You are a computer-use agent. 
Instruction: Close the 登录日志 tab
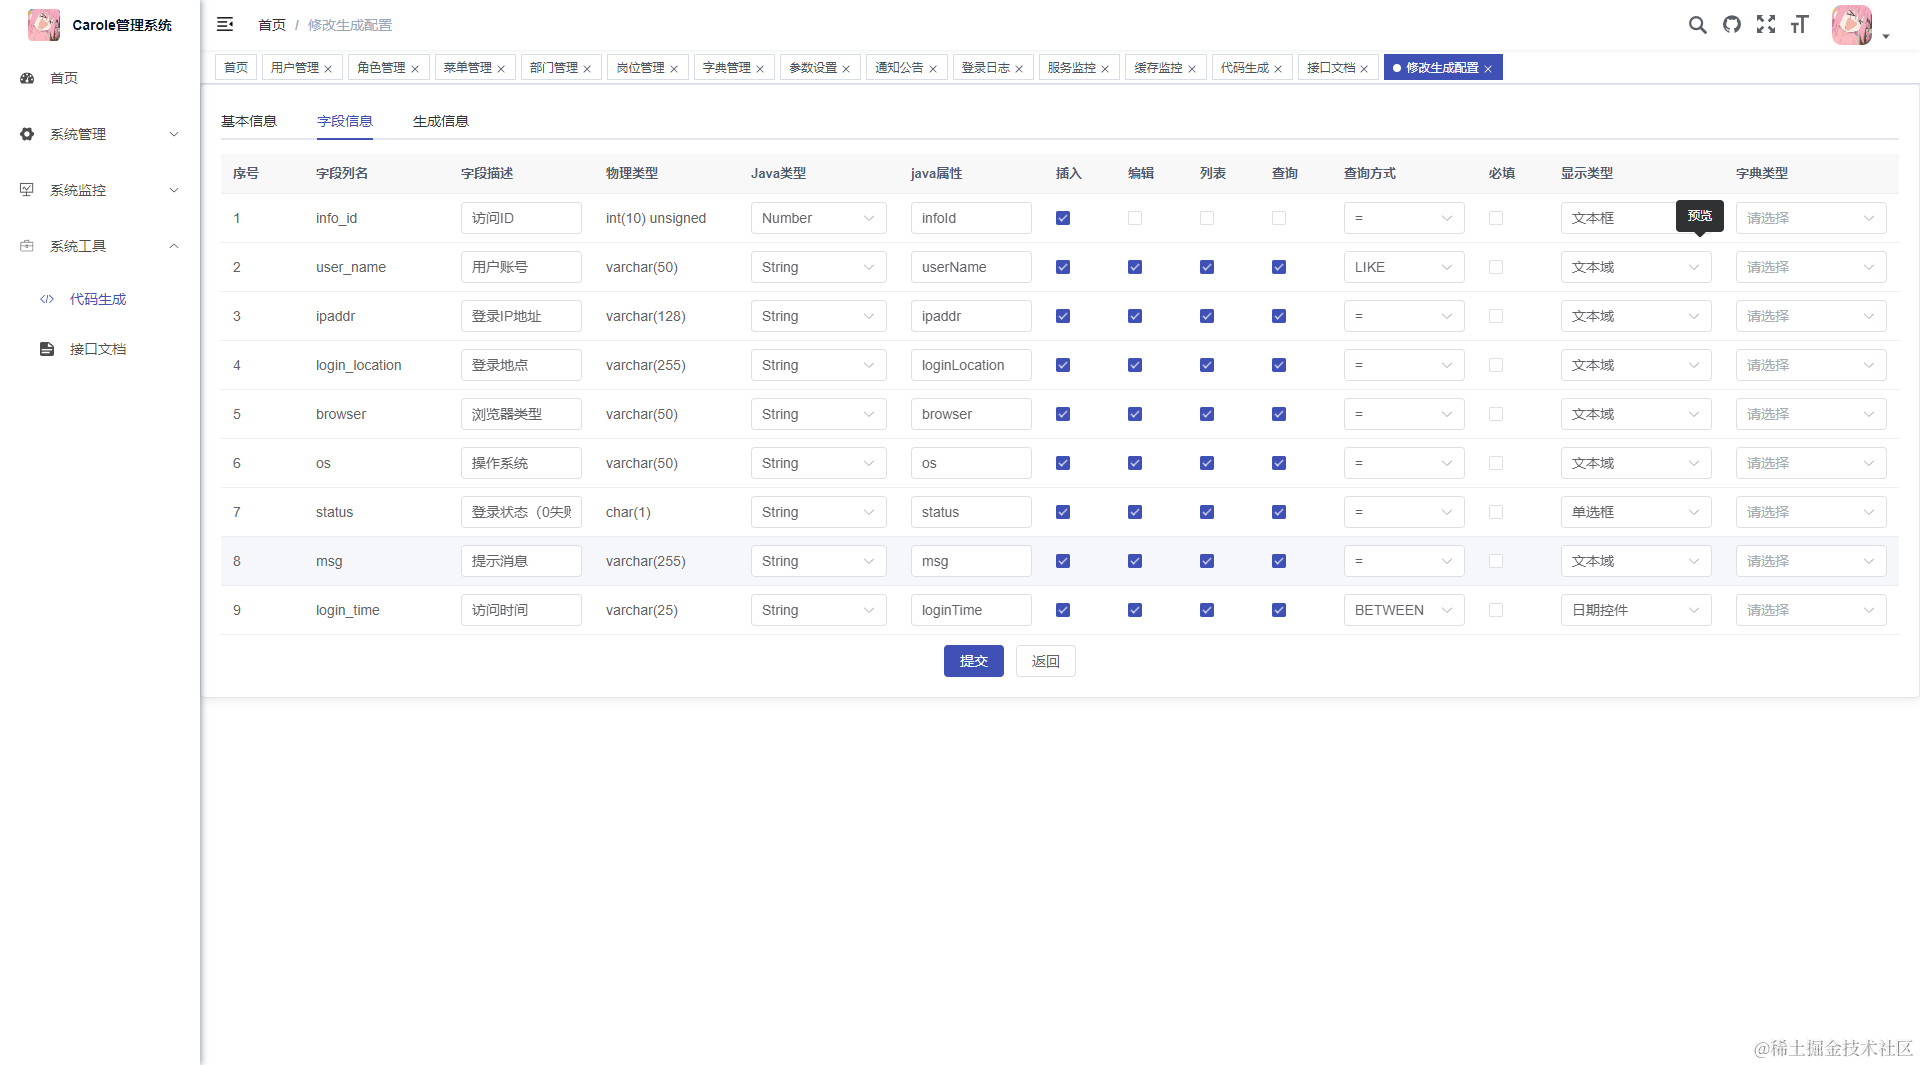tap(1019, 69)
